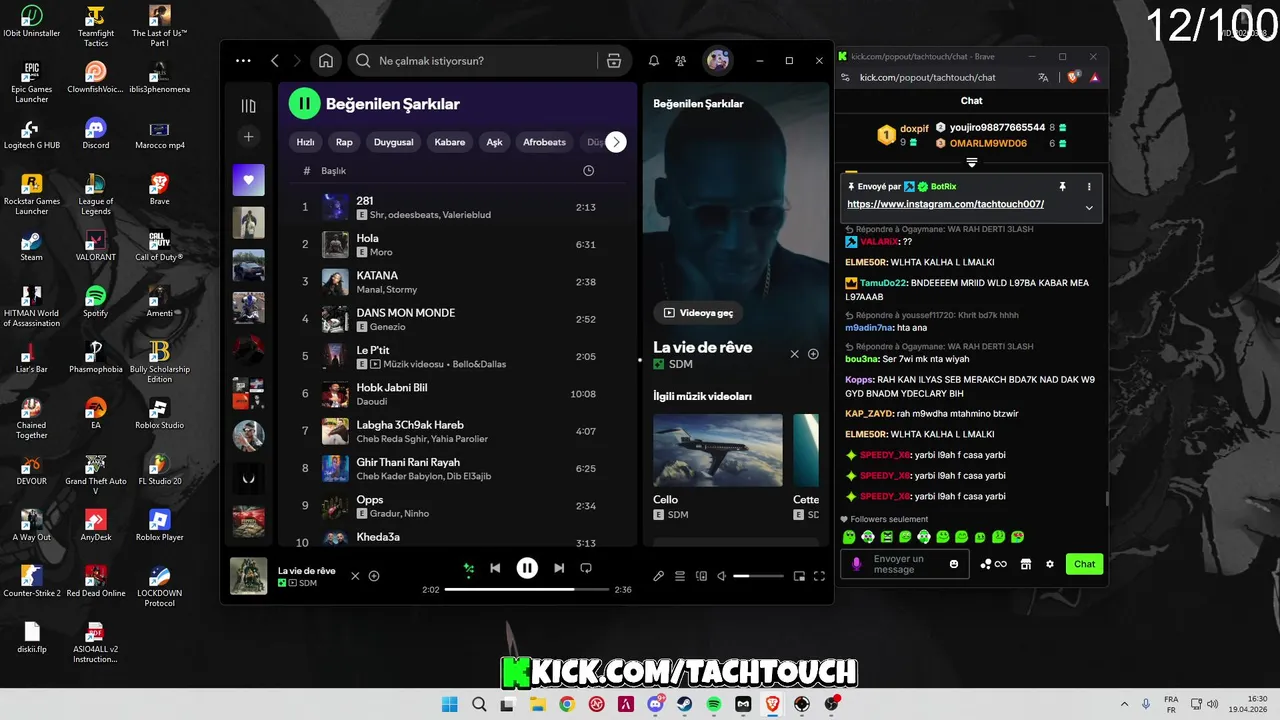The height and width of the screenshot is (720, 1280).
Task: Open channel points icon in Kick chat
Action: 993,564
